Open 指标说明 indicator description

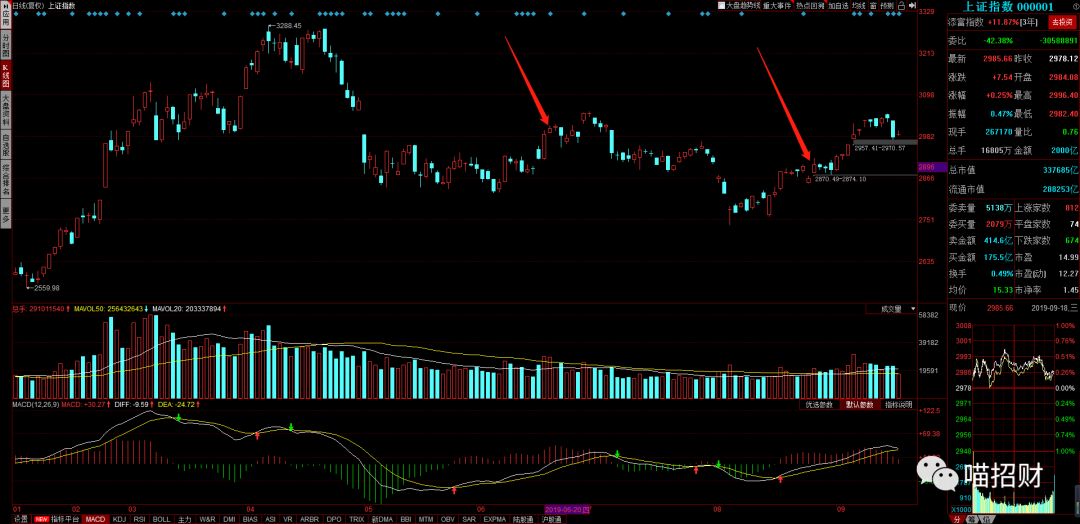coord(898,404)
